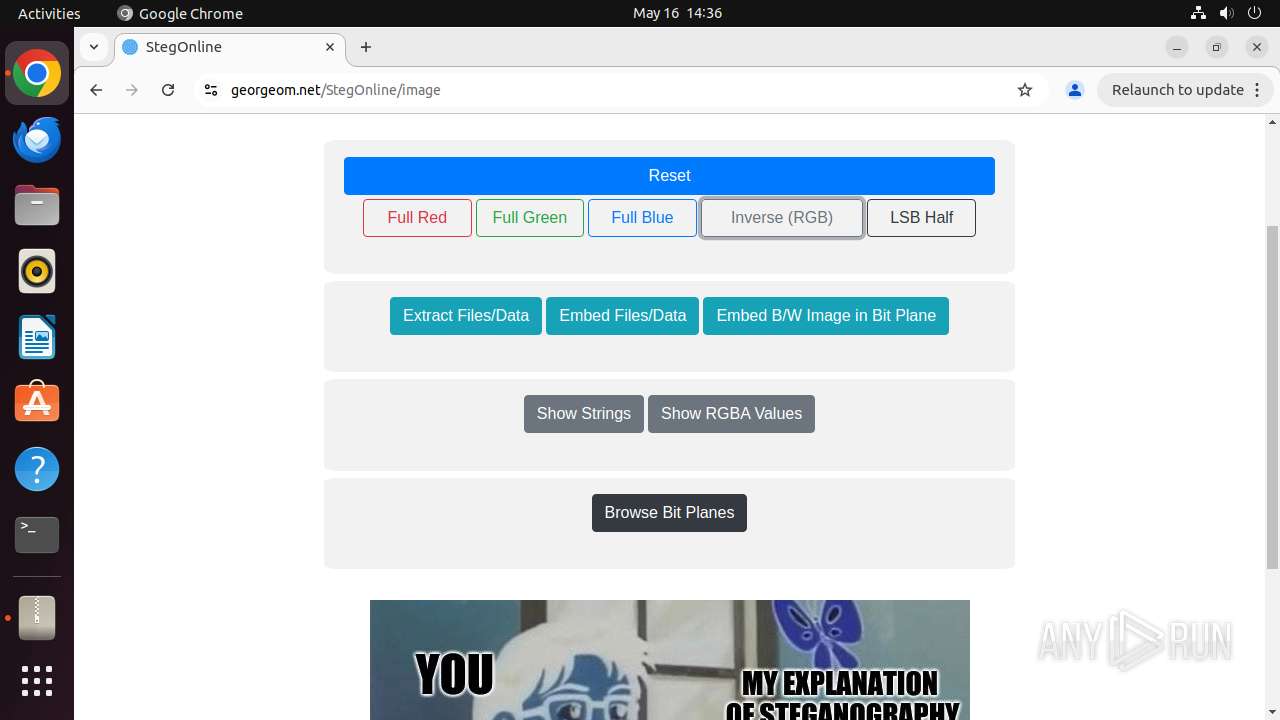Image resolution: width=1280 pixels, height=720 pixels.
Task: Click Show RGBA Values button
Action: pos(731,414)
